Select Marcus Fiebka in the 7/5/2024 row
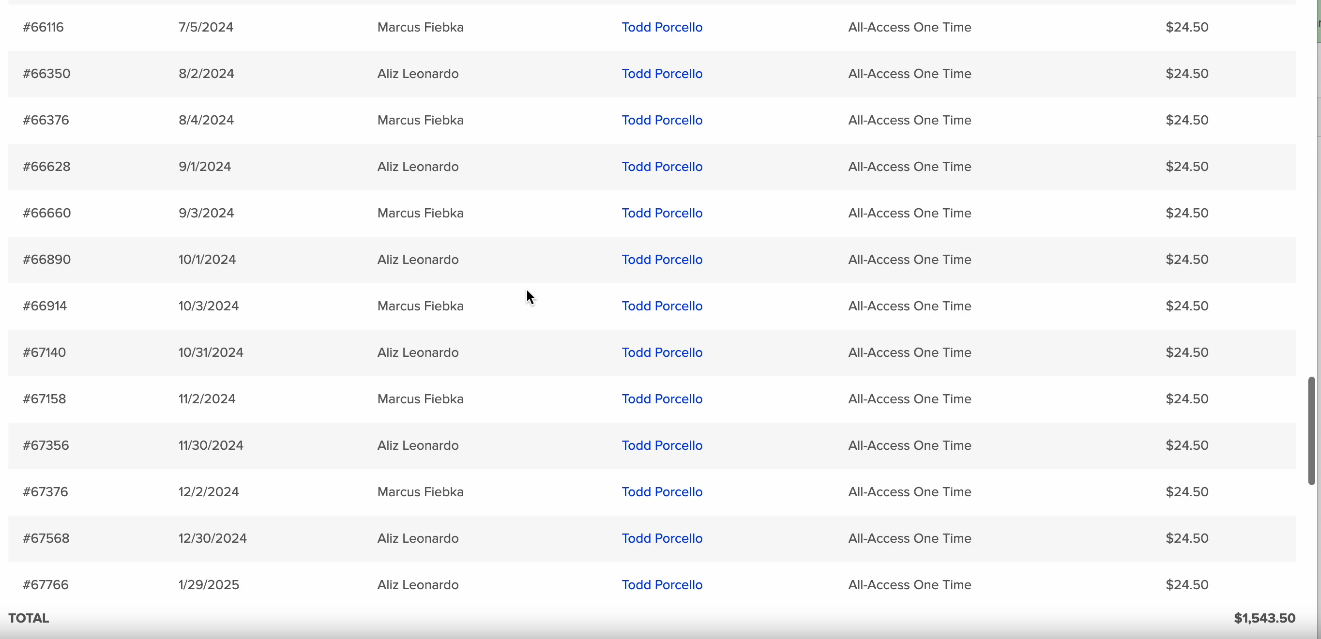Image resolution: width=1321 pixels, height=639 pixels. pos(420,27)
